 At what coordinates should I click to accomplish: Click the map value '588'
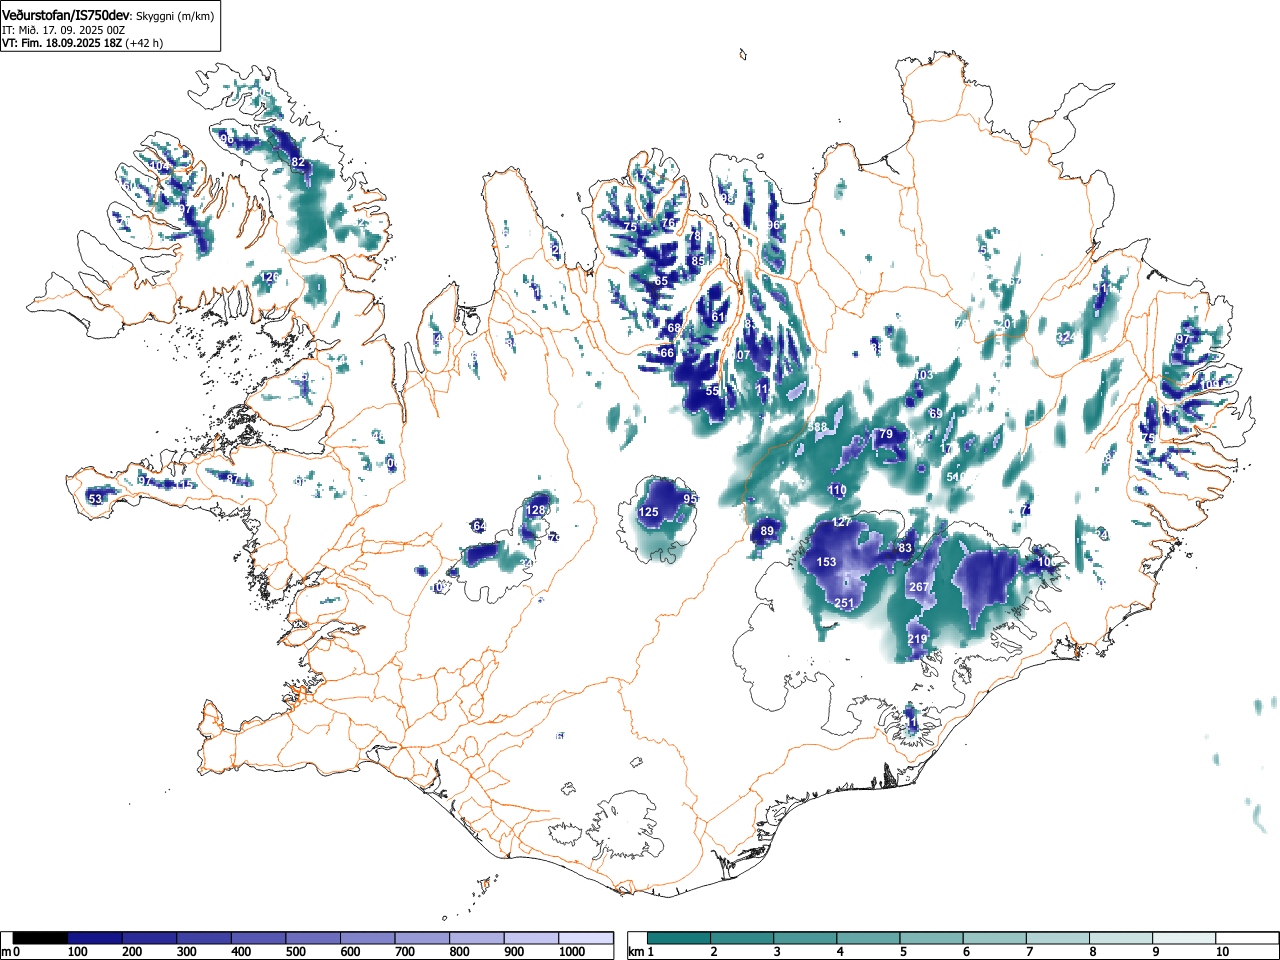(x=818, y=427)
